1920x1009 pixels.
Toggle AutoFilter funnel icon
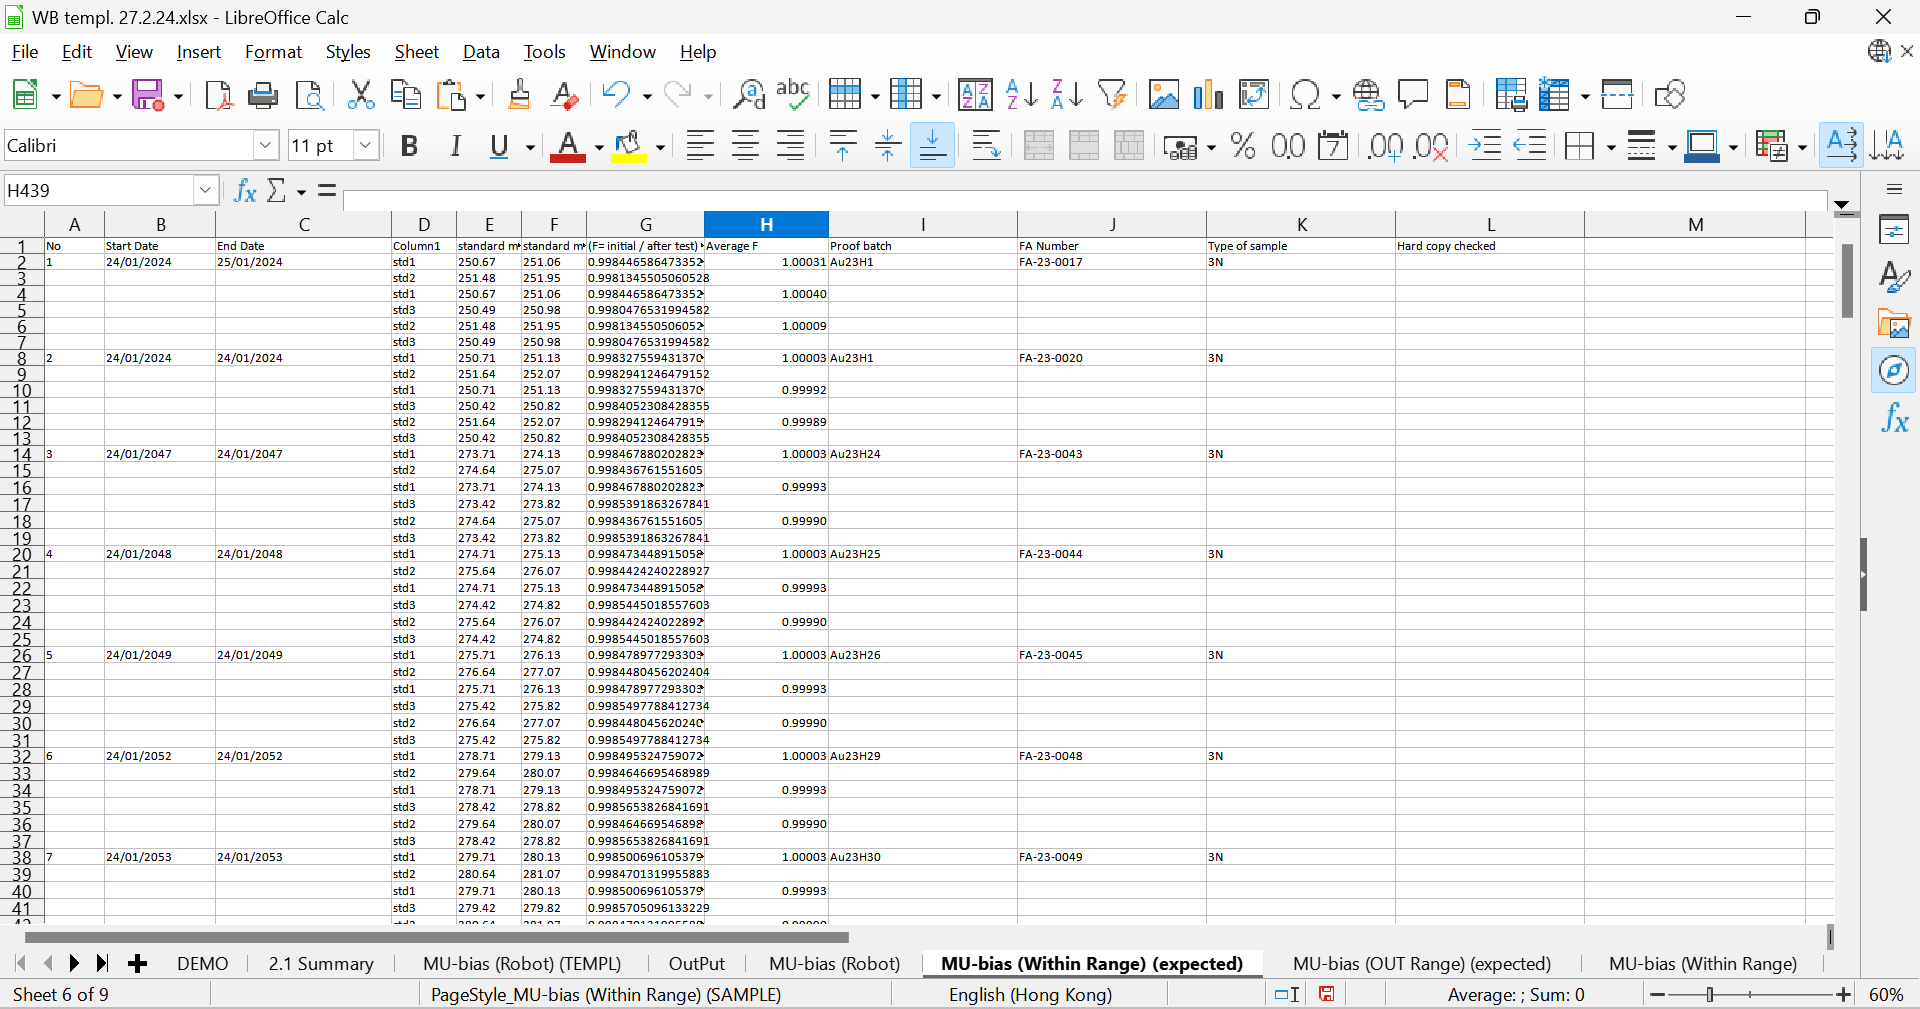1112,95
